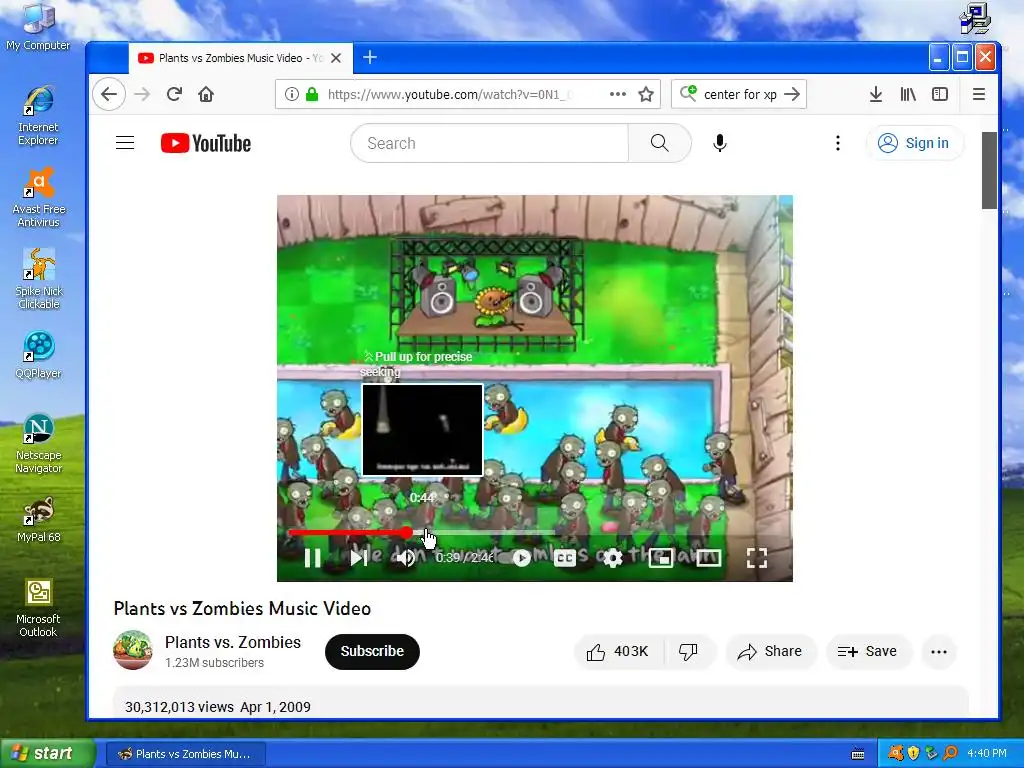Mute the video using the speaker icon
Image resolution: width=1024 pixels, height=768 pixels.
pos(406,558)
